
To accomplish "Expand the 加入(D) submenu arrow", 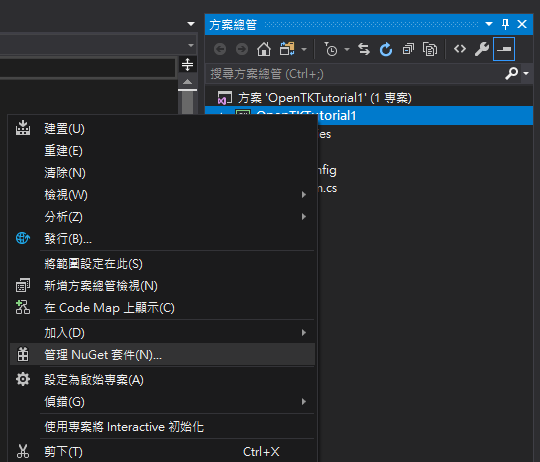I will pos(303,333).
